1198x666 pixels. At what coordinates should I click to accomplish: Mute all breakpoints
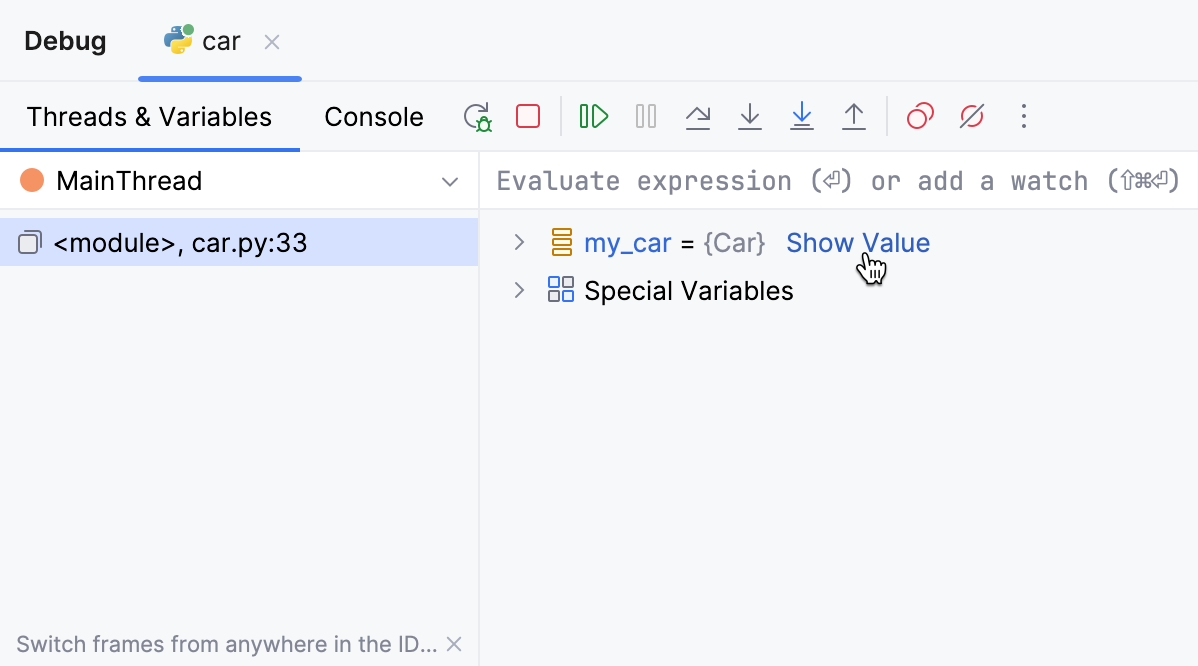click(x=971, y=116)
